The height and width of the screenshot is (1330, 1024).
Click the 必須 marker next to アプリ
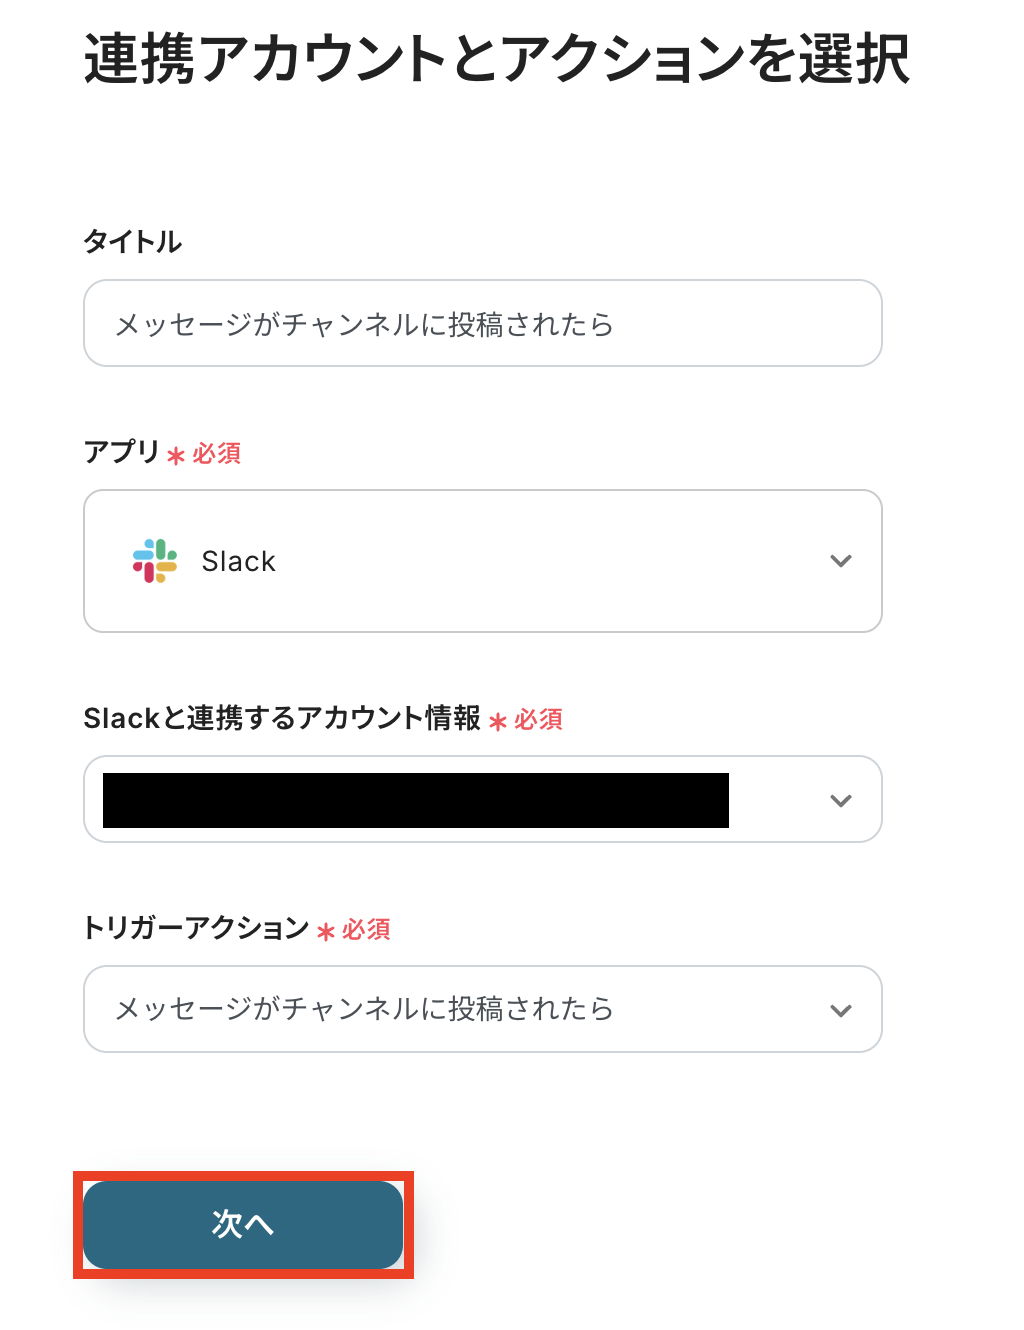(x=217, y=454)
